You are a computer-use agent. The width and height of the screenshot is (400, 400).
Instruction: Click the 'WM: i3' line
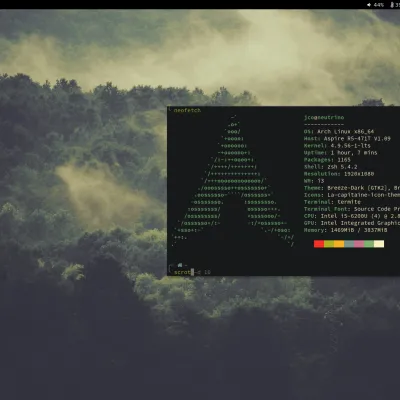pos(314,181)
